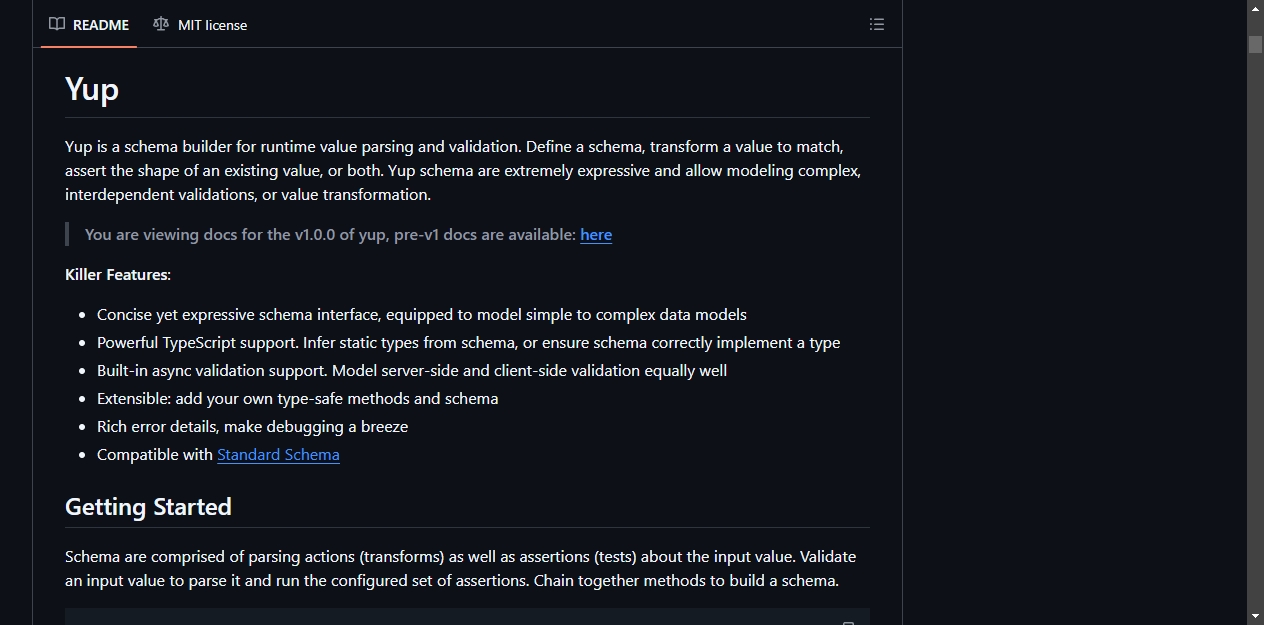1264x625 pixels.
Task: Click the Powerful TypeScript support bullet
Action: coord(468,342)
